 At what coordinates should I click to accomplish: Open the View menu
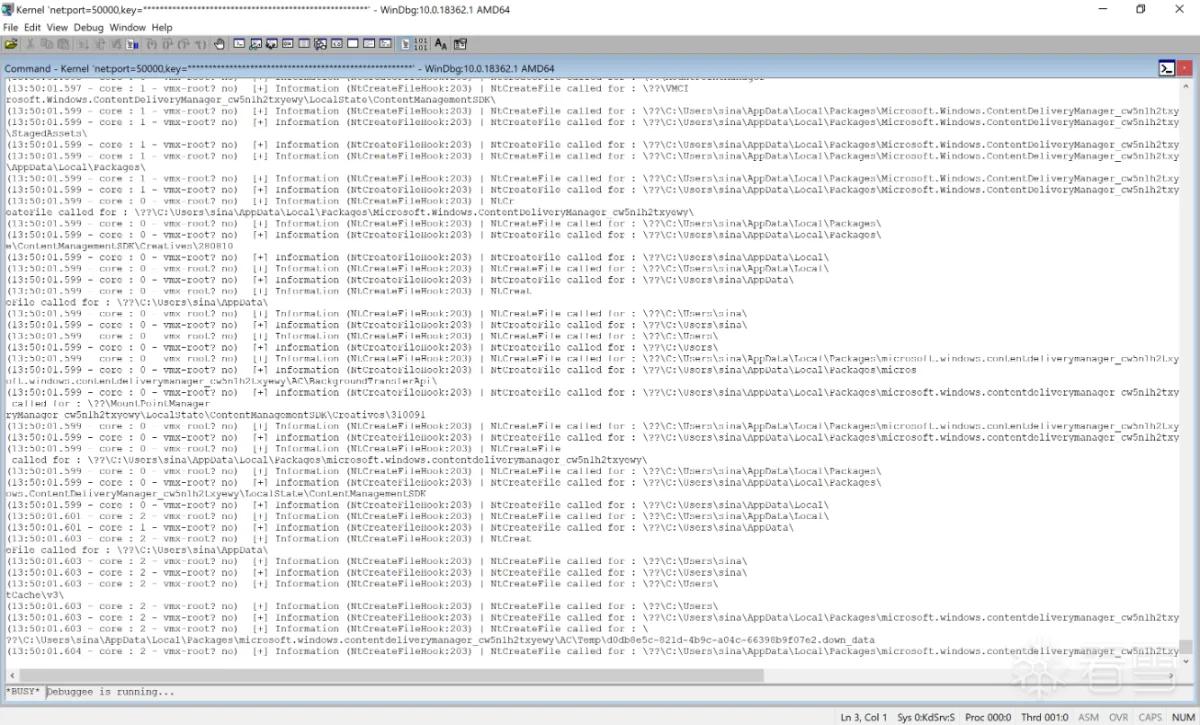coord(57,27)
